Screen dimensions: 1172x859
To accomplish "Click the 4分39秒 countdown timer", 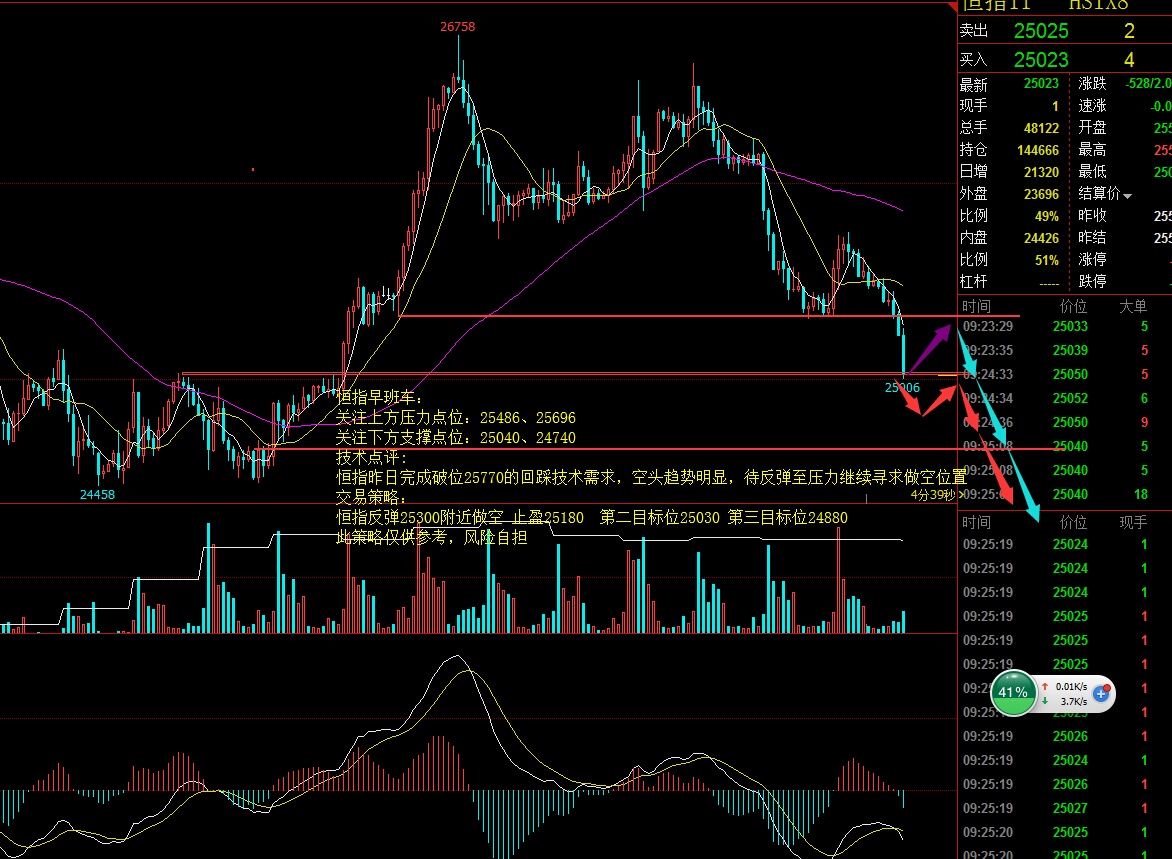I will pos(933,495).
